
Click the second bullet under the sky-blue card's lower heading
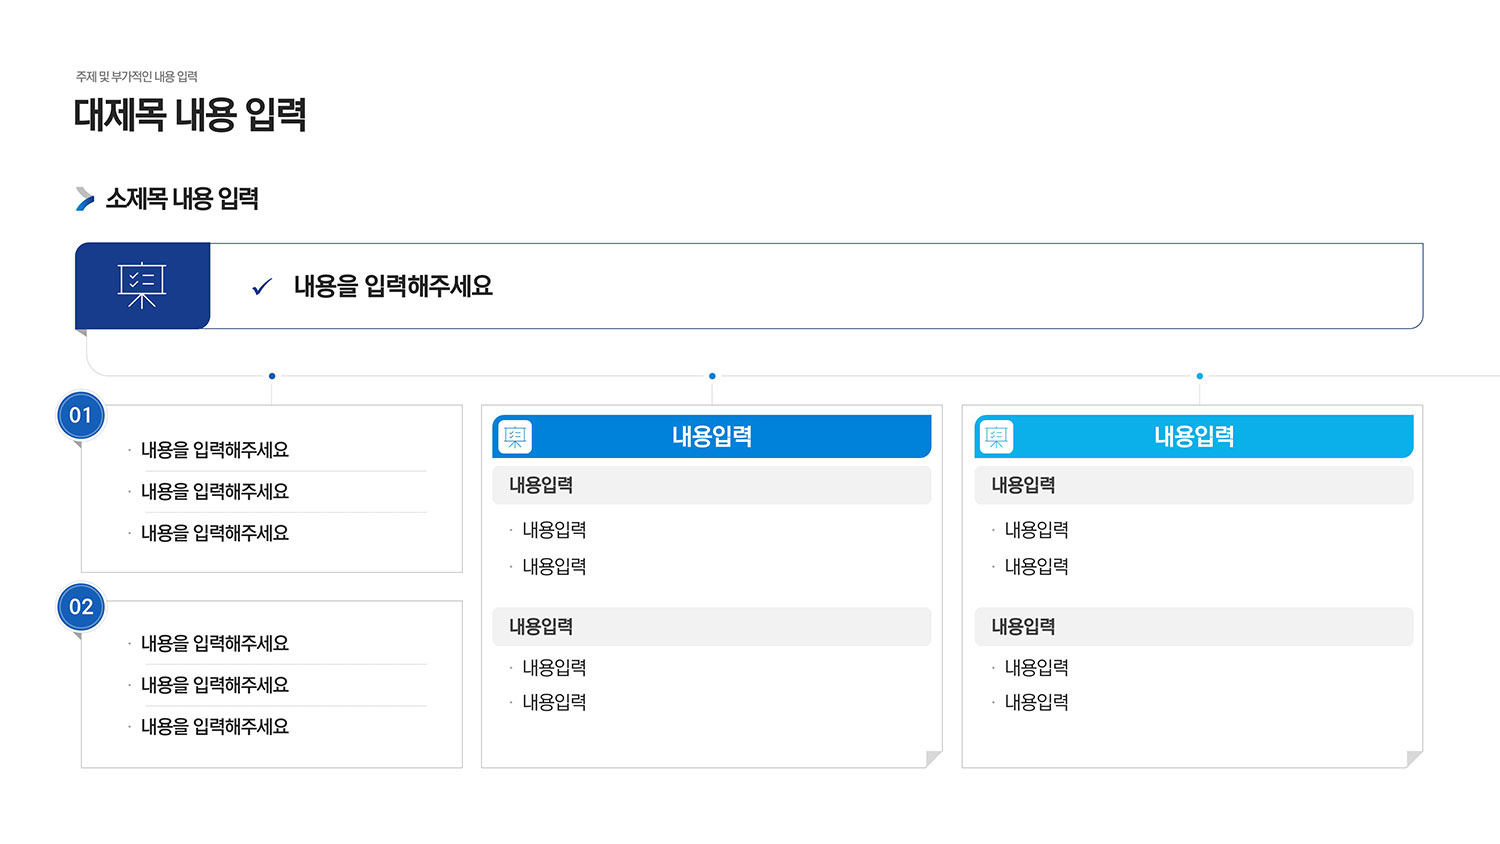point(1036,703)
